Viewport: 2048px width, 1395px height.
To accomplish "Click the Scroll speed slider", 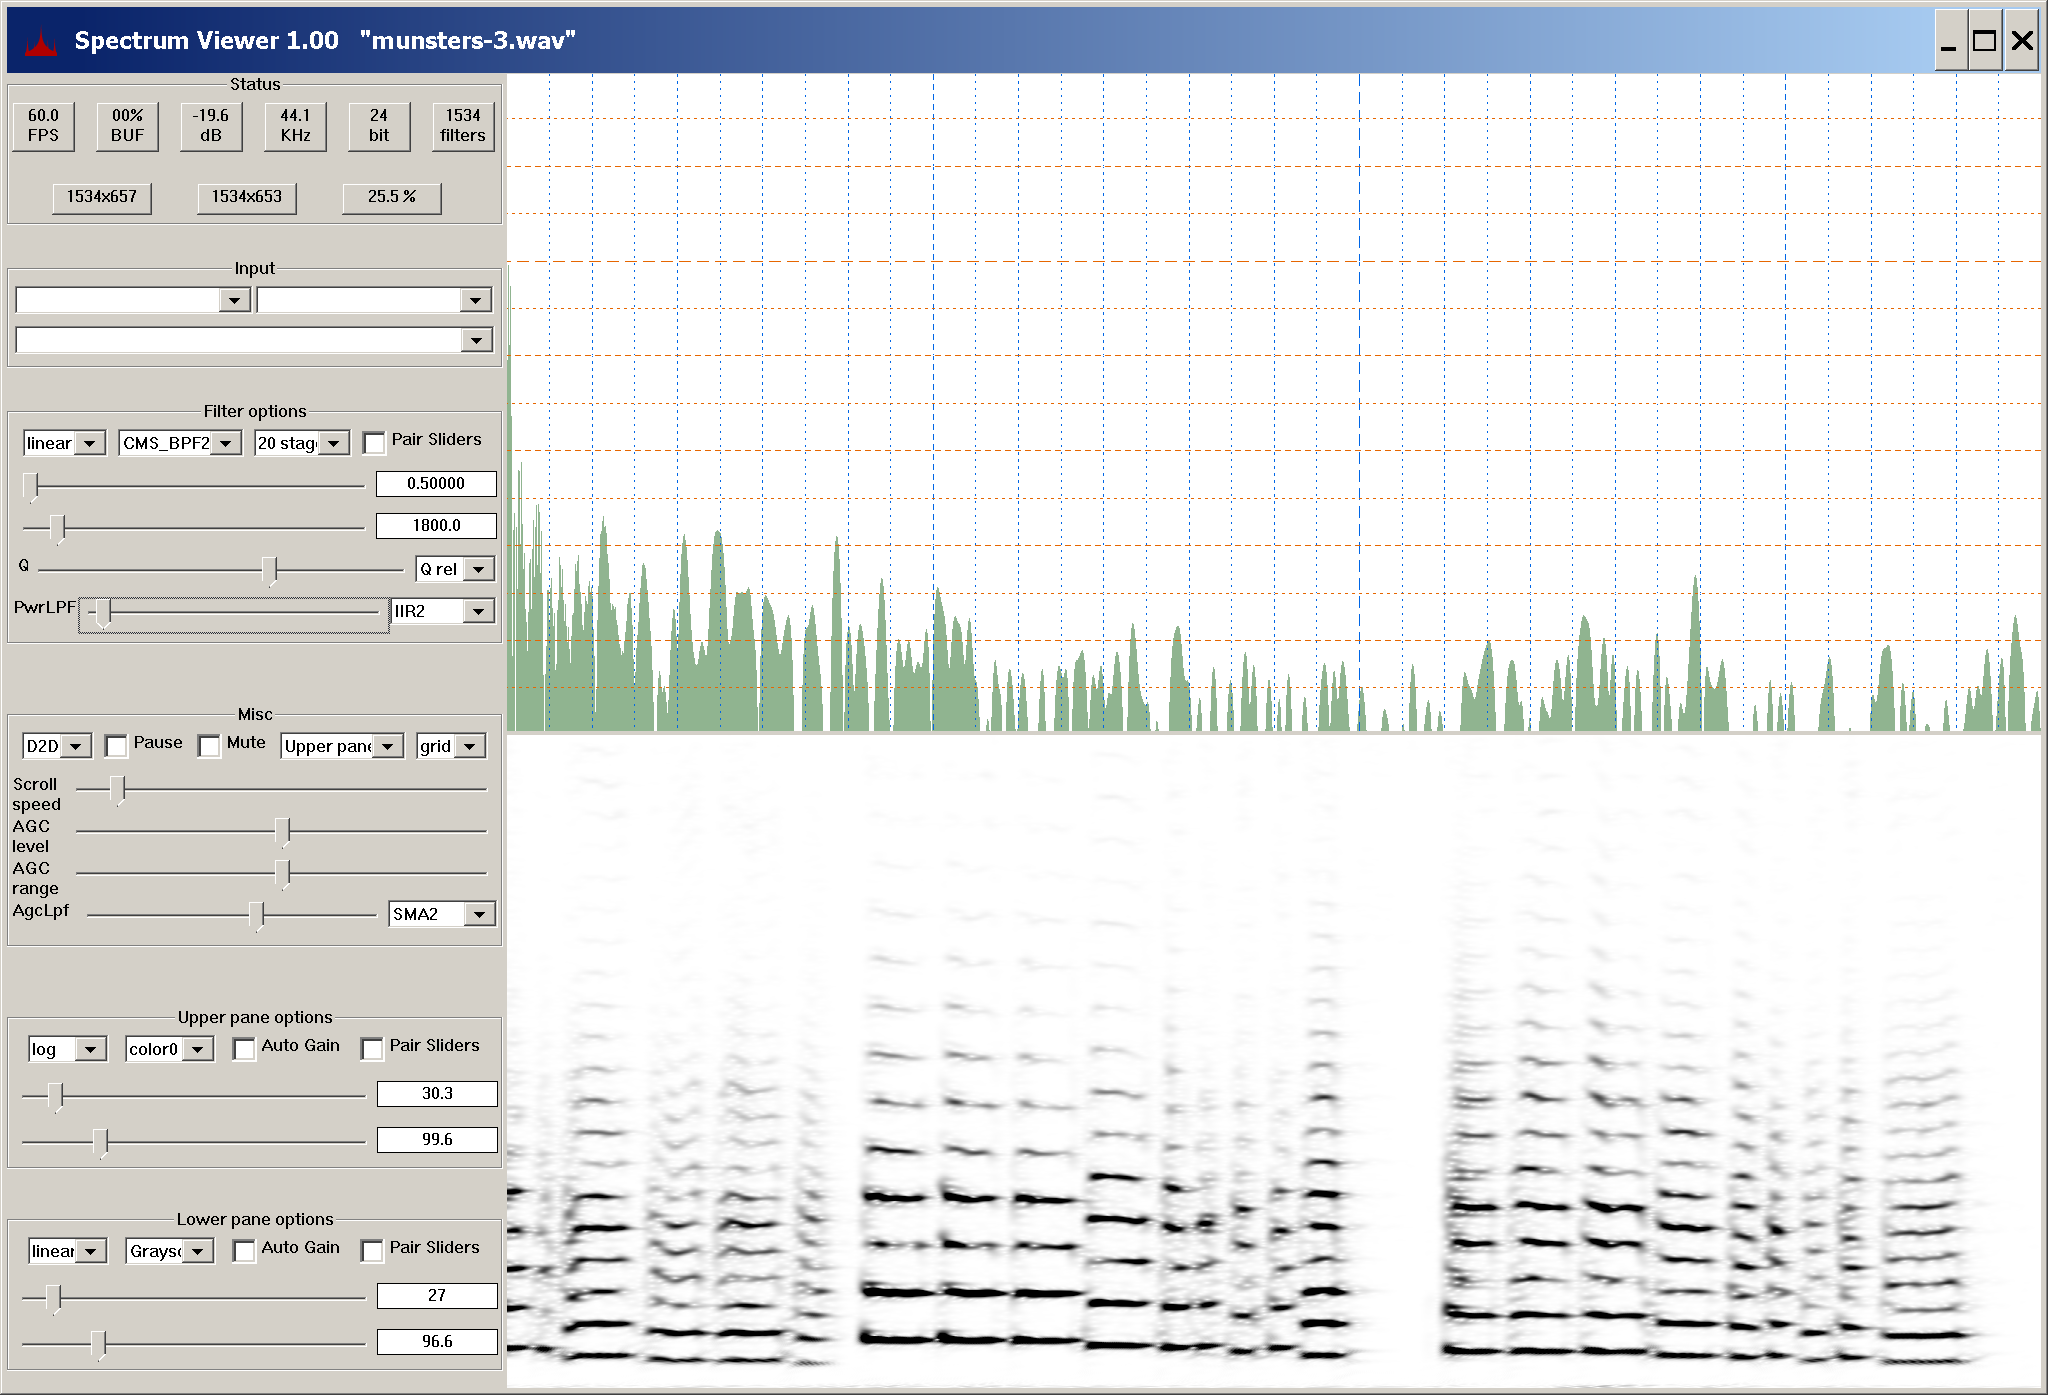I will pos(281,790).
